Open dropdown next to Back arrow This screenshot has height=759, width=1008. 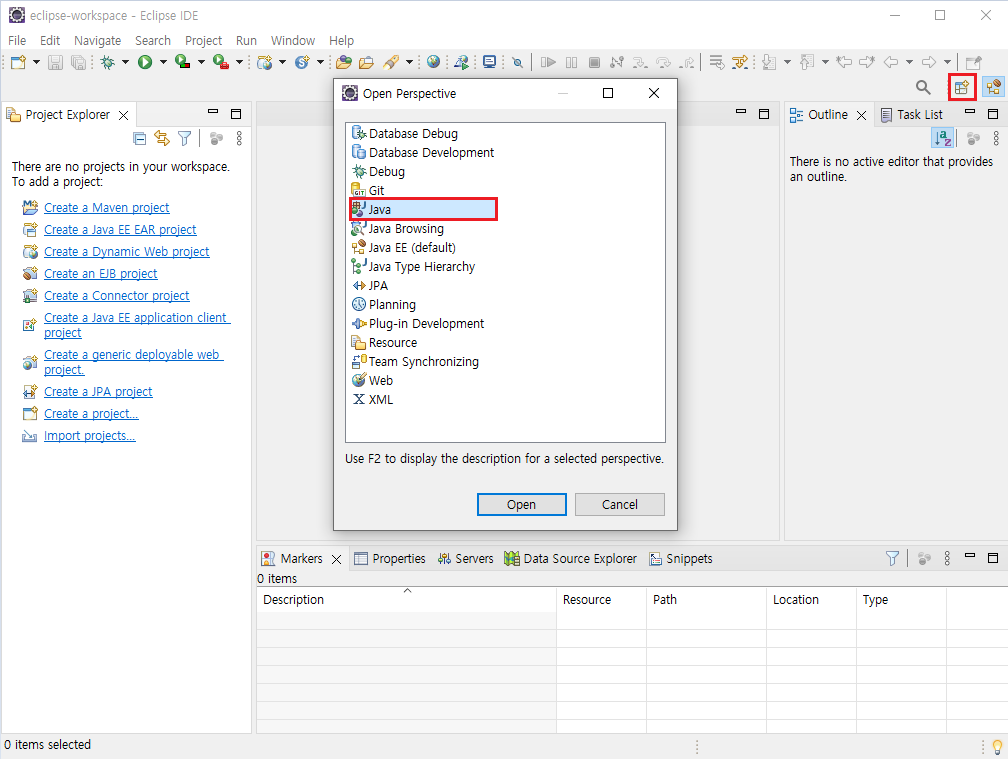point(909,62)
